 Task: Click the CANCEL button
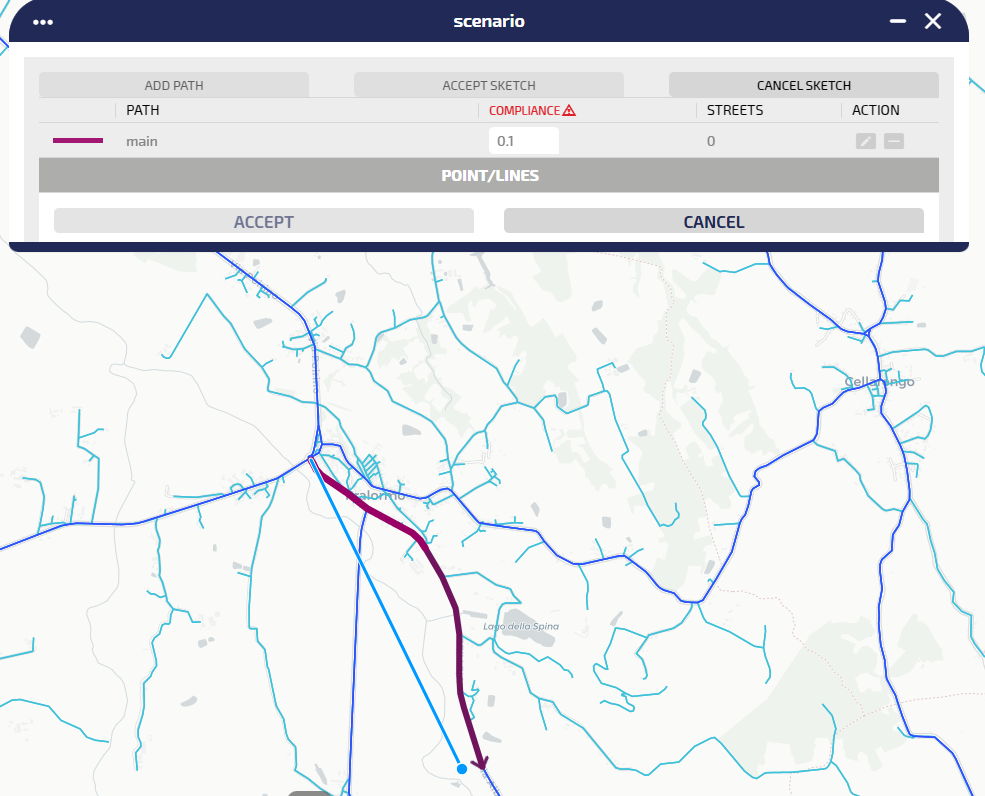(713, 221)
